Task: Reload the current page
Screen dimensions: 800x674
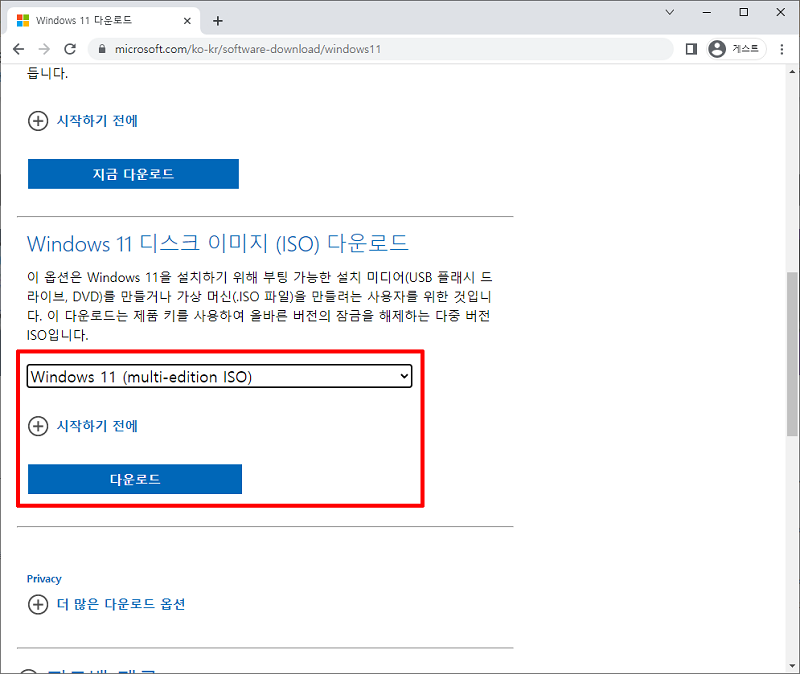Action: [x=70, y=48]
